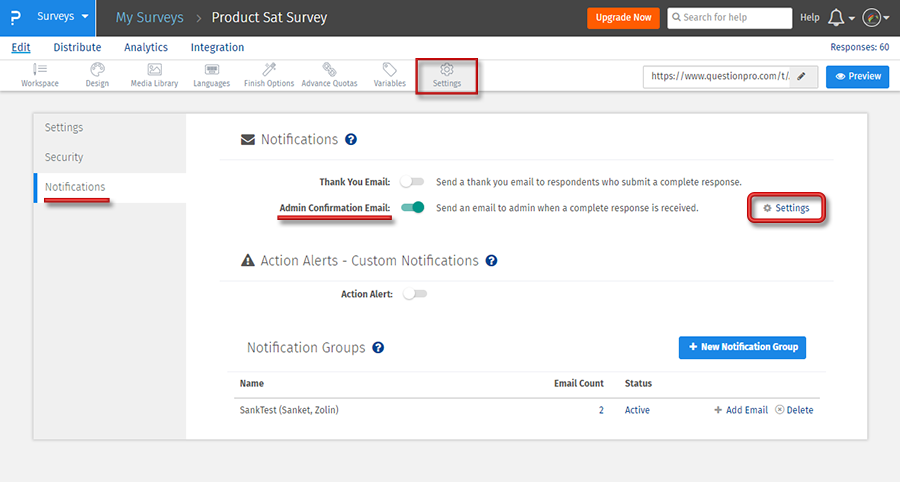Switch to the Analytics tab

tap(146, 47)
